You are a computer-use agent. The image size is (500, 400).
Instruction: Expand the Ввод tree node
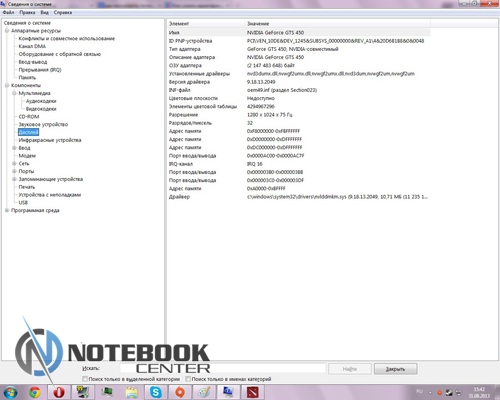pos(14,148)
